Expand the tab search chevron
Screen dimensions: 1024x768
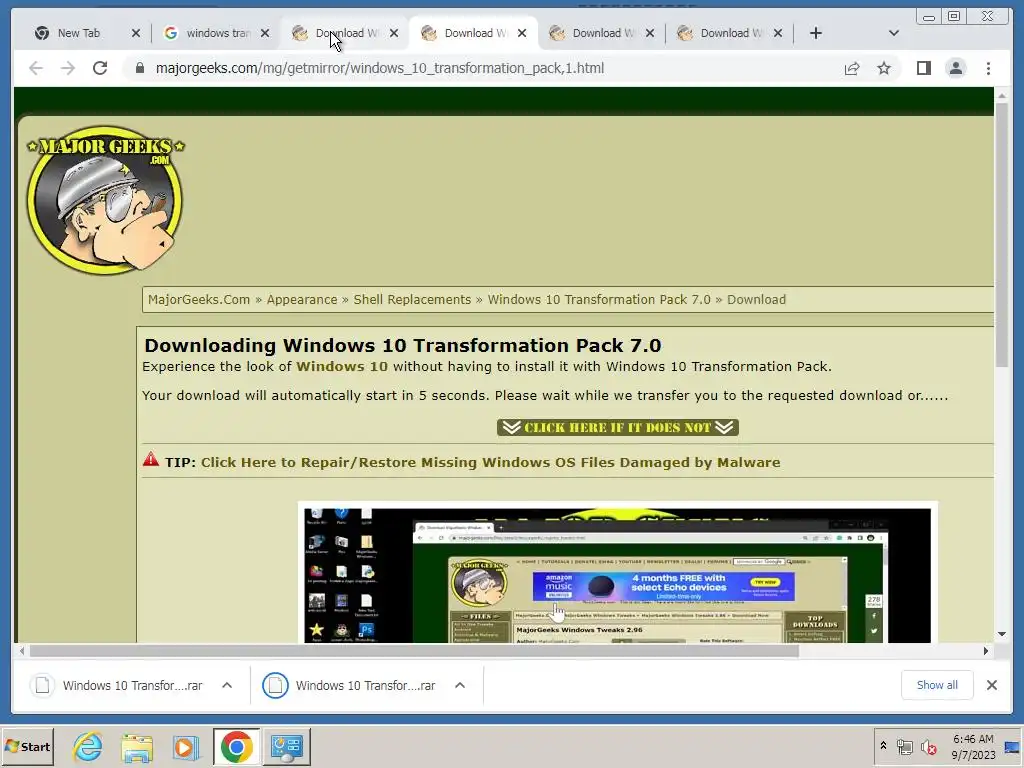click(x=893, y=33)
